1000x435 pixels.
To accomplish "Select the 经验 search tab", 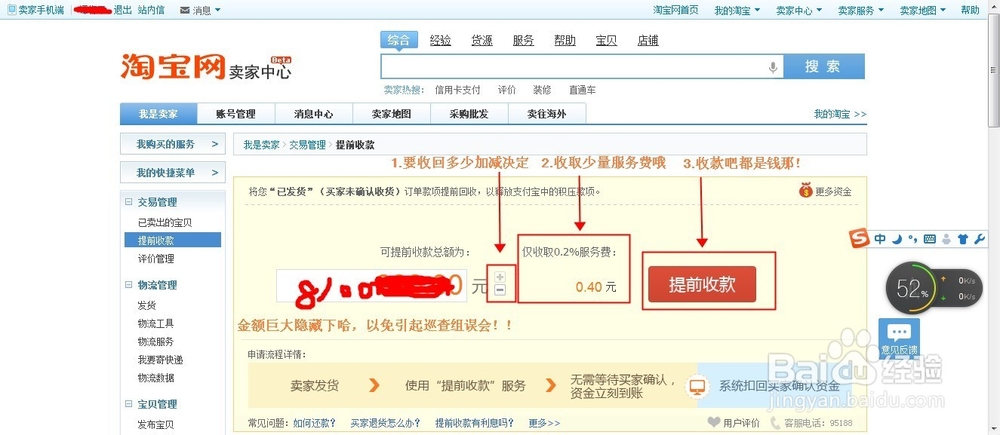I will (x=440, y=40).
